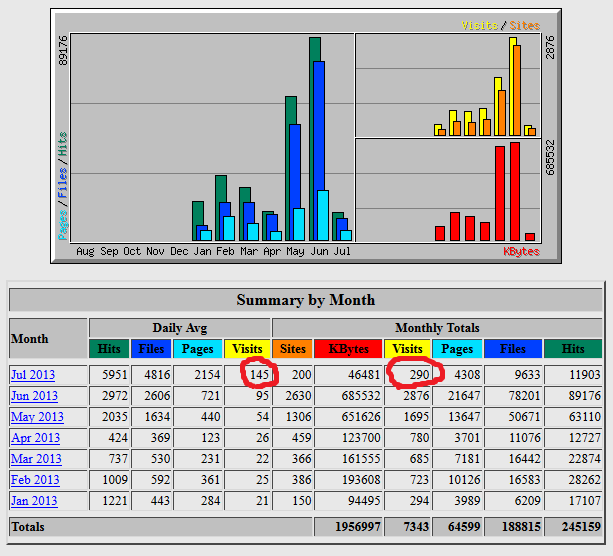The width and height of the screenshot is (613, 556).
Task: Open the Apr 2013 monthly report link
Action: tap(35, 438)
